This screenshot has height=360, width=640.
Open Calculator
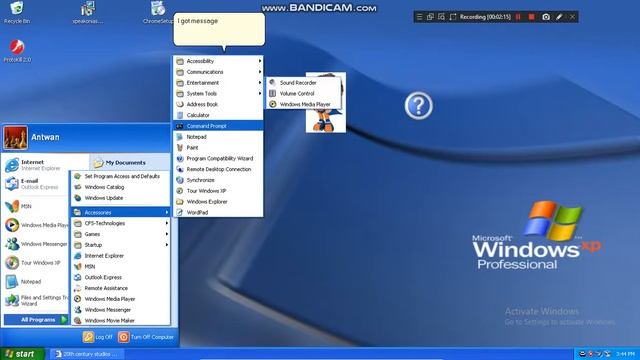(218, 115)
